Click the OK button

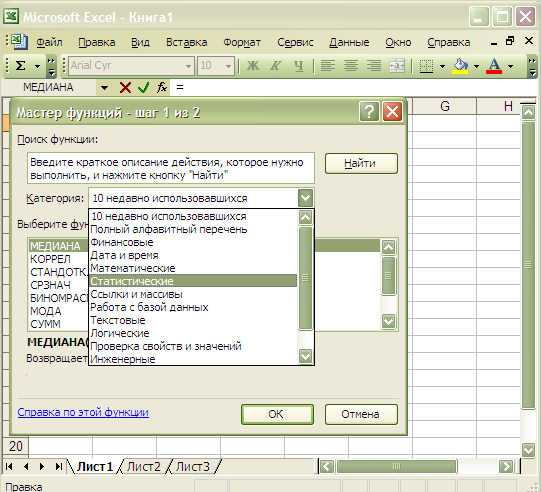coord(277,414)
